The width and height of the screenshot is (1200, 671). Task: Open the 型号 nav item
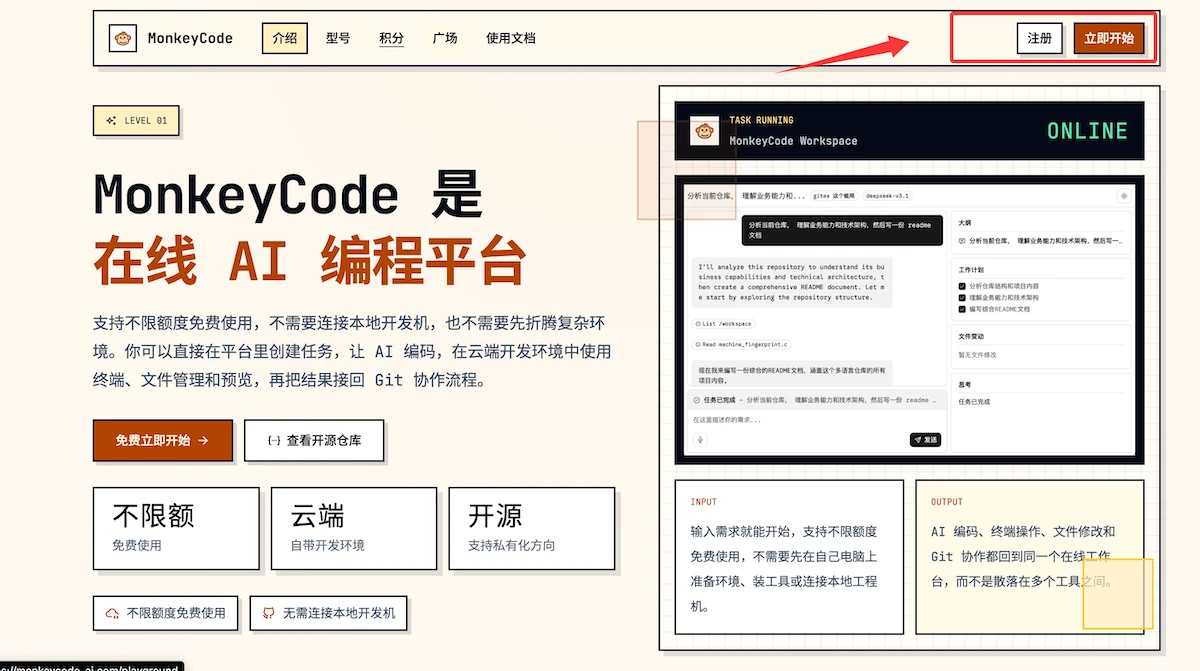338,38
